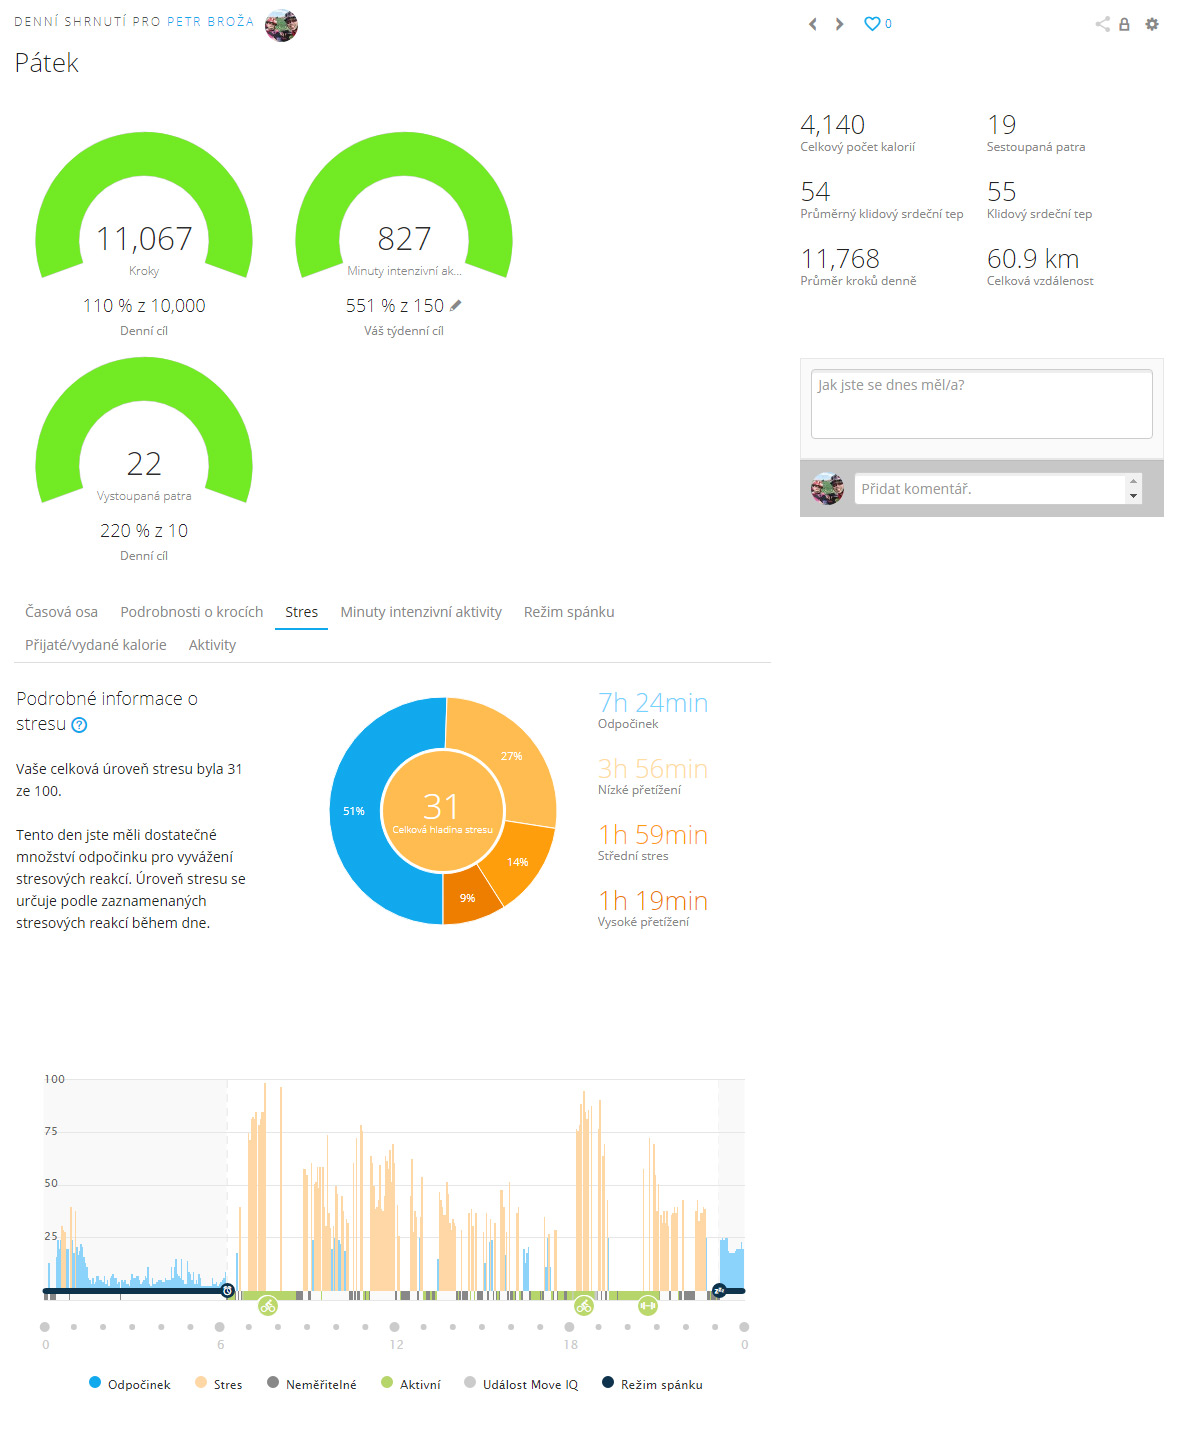This screenshot has width=1186, height=1450.
Task: Open stress info help question mark
Action: pyautogui.click(x=80, y=725)
